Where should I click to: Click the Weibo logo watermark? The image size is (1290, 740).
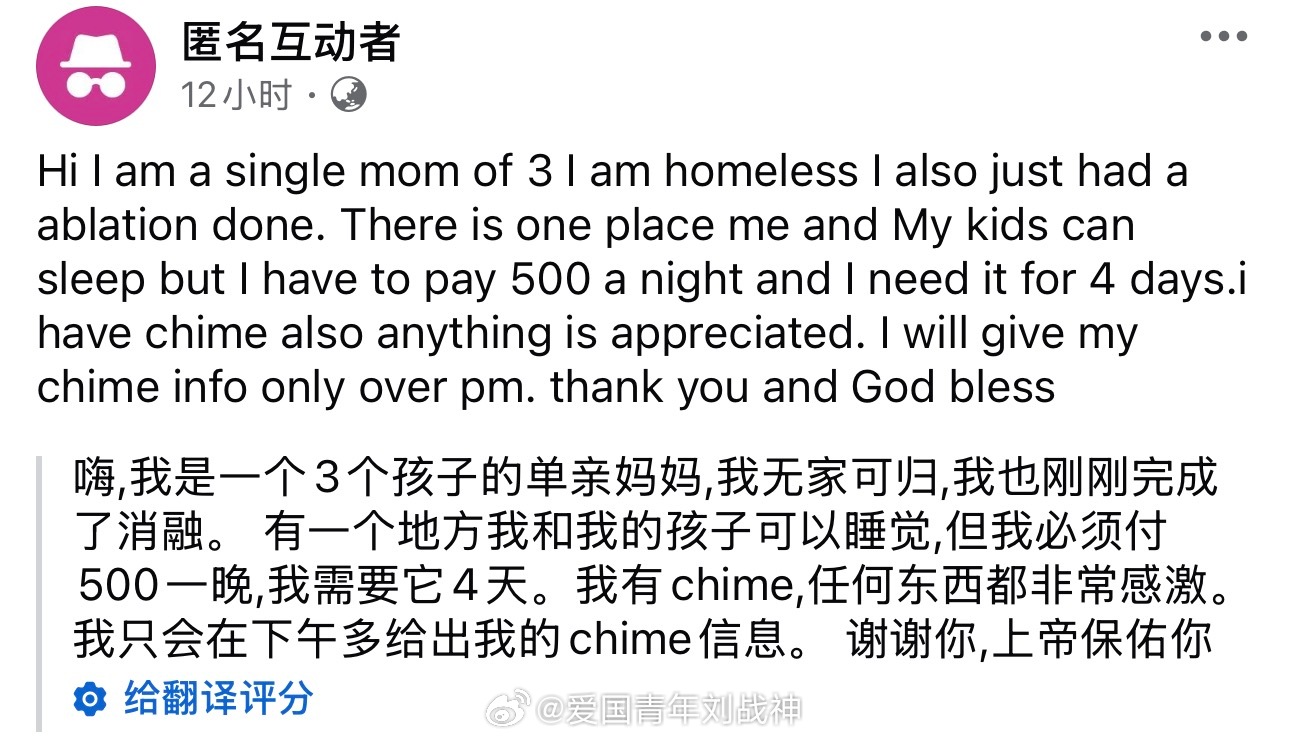coord(509,710)
